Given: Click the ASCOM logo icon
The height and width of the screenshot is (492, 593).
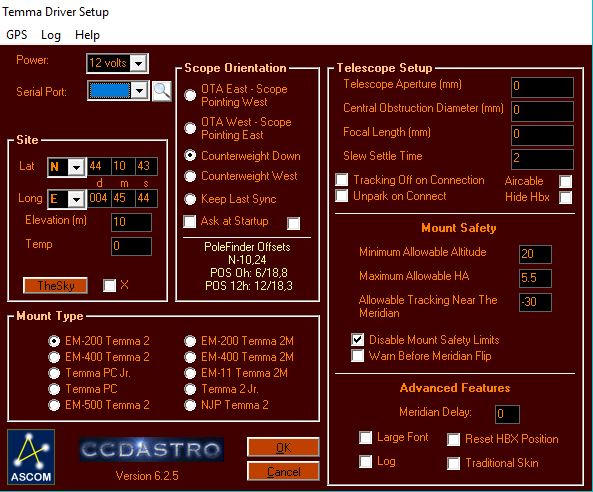Looking at the screenshot, I should [31, 457].
